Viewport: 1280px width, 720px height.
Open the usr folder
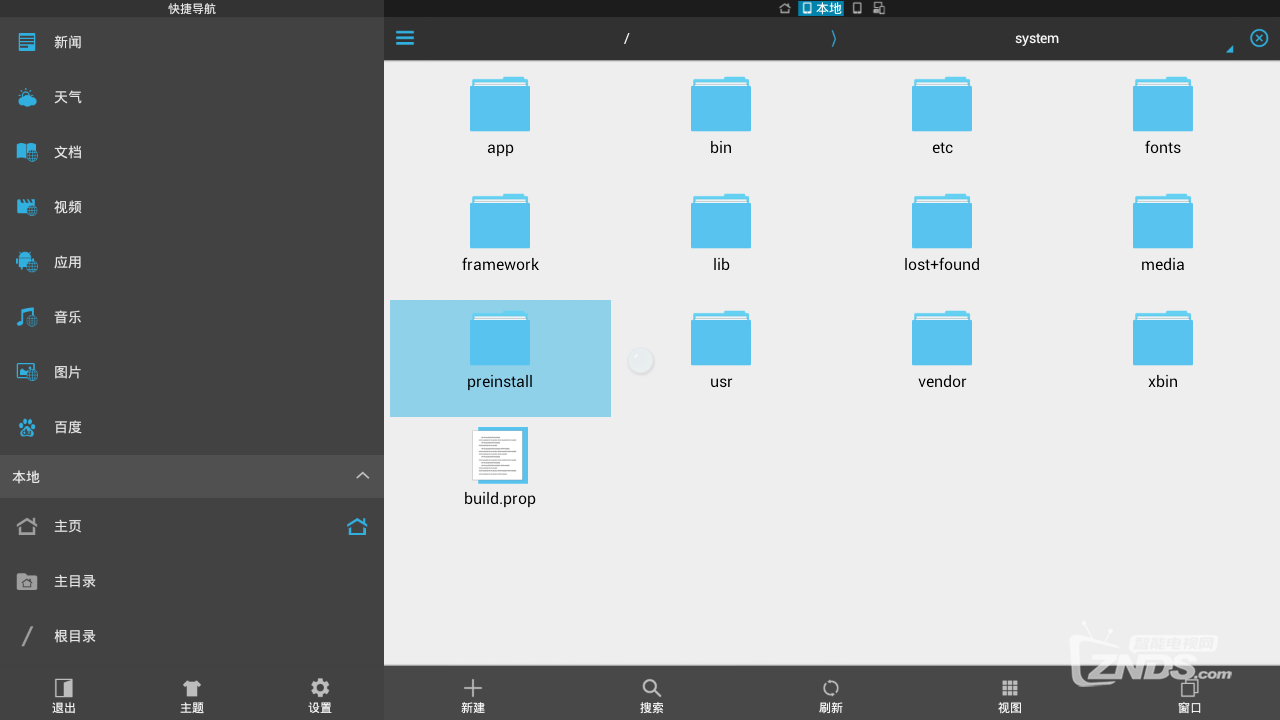[x=721, y=351]
